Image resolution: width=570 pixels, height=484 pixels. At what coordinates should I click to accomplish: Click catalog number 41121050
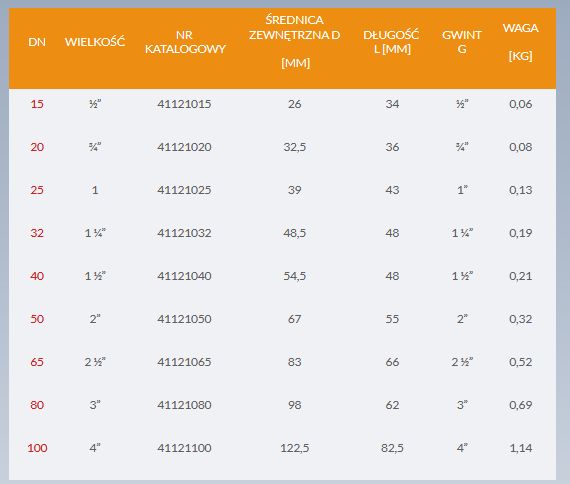[184, 319]
